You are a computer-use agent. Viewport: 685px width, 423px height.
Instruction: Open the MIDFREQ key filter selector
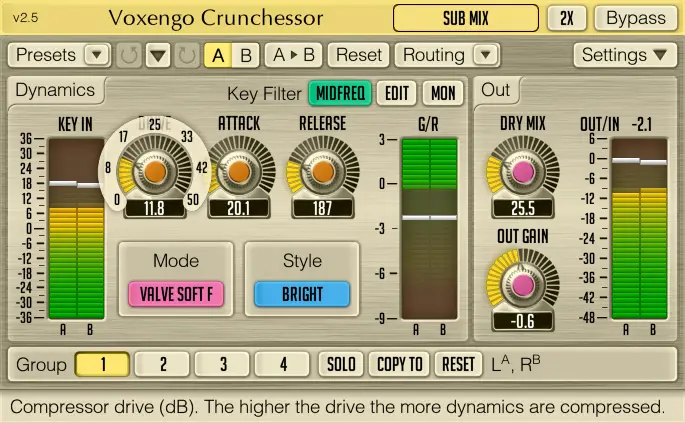point(340,93)
